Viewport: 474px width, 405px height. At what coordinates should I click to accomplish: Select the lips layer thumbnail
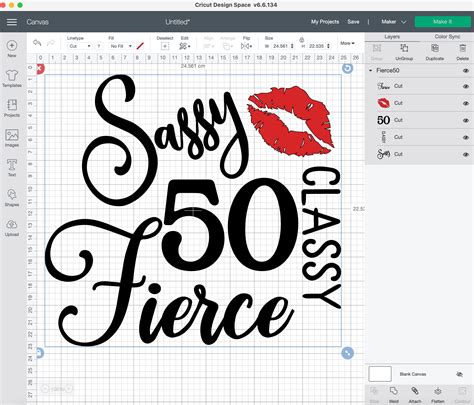click(x=383, y=103)
